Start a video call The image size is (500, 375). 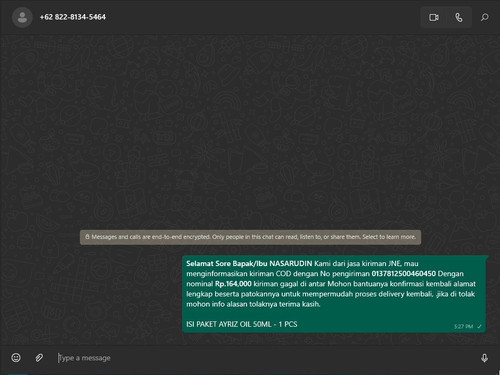(433, 17)
